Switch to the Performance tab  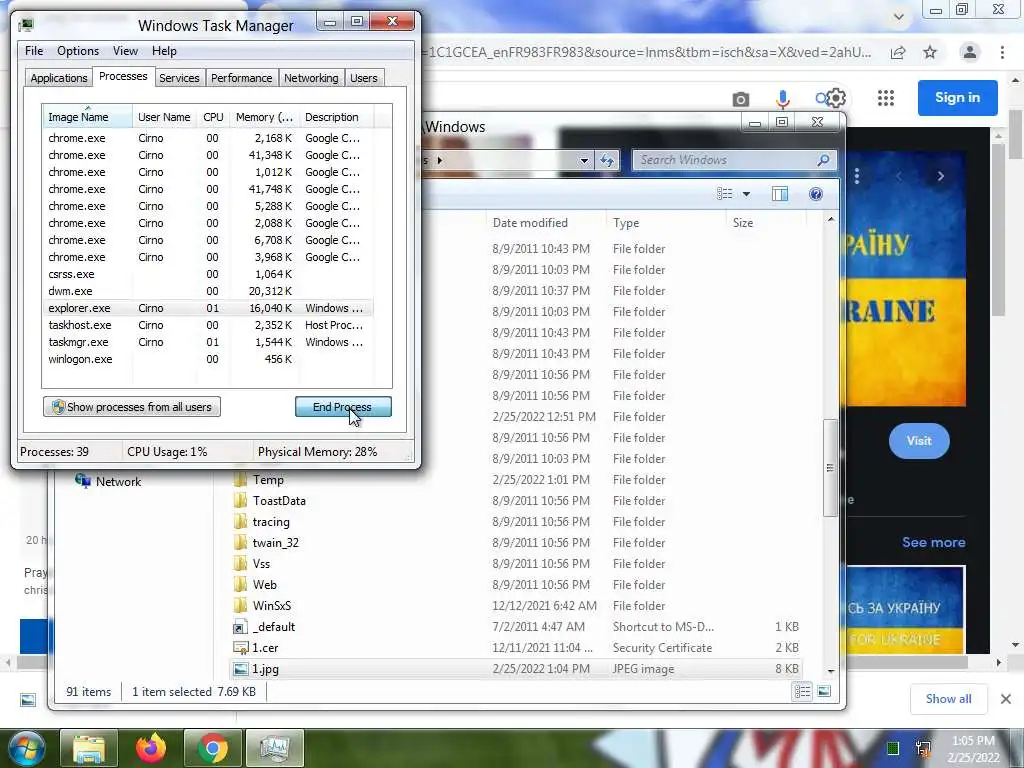pos(242,78)
